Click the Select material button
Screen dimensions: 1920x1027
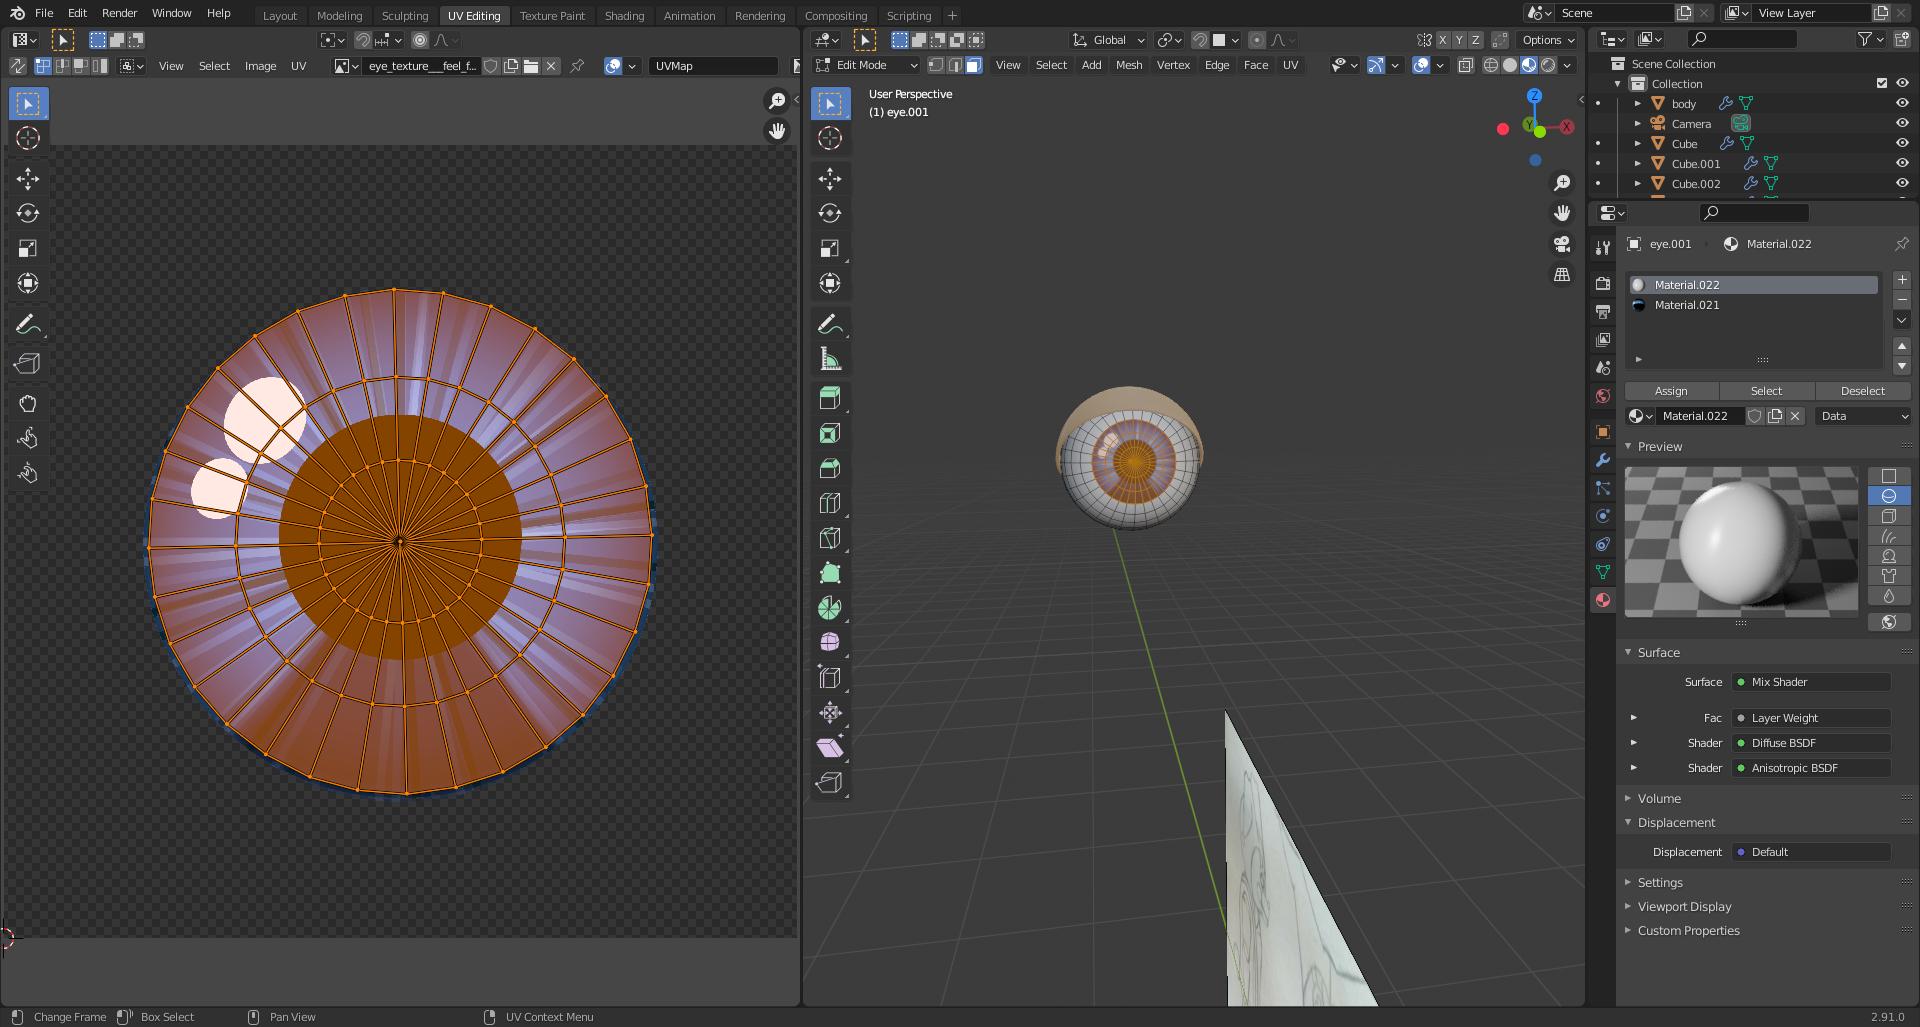pos(1766,391)
